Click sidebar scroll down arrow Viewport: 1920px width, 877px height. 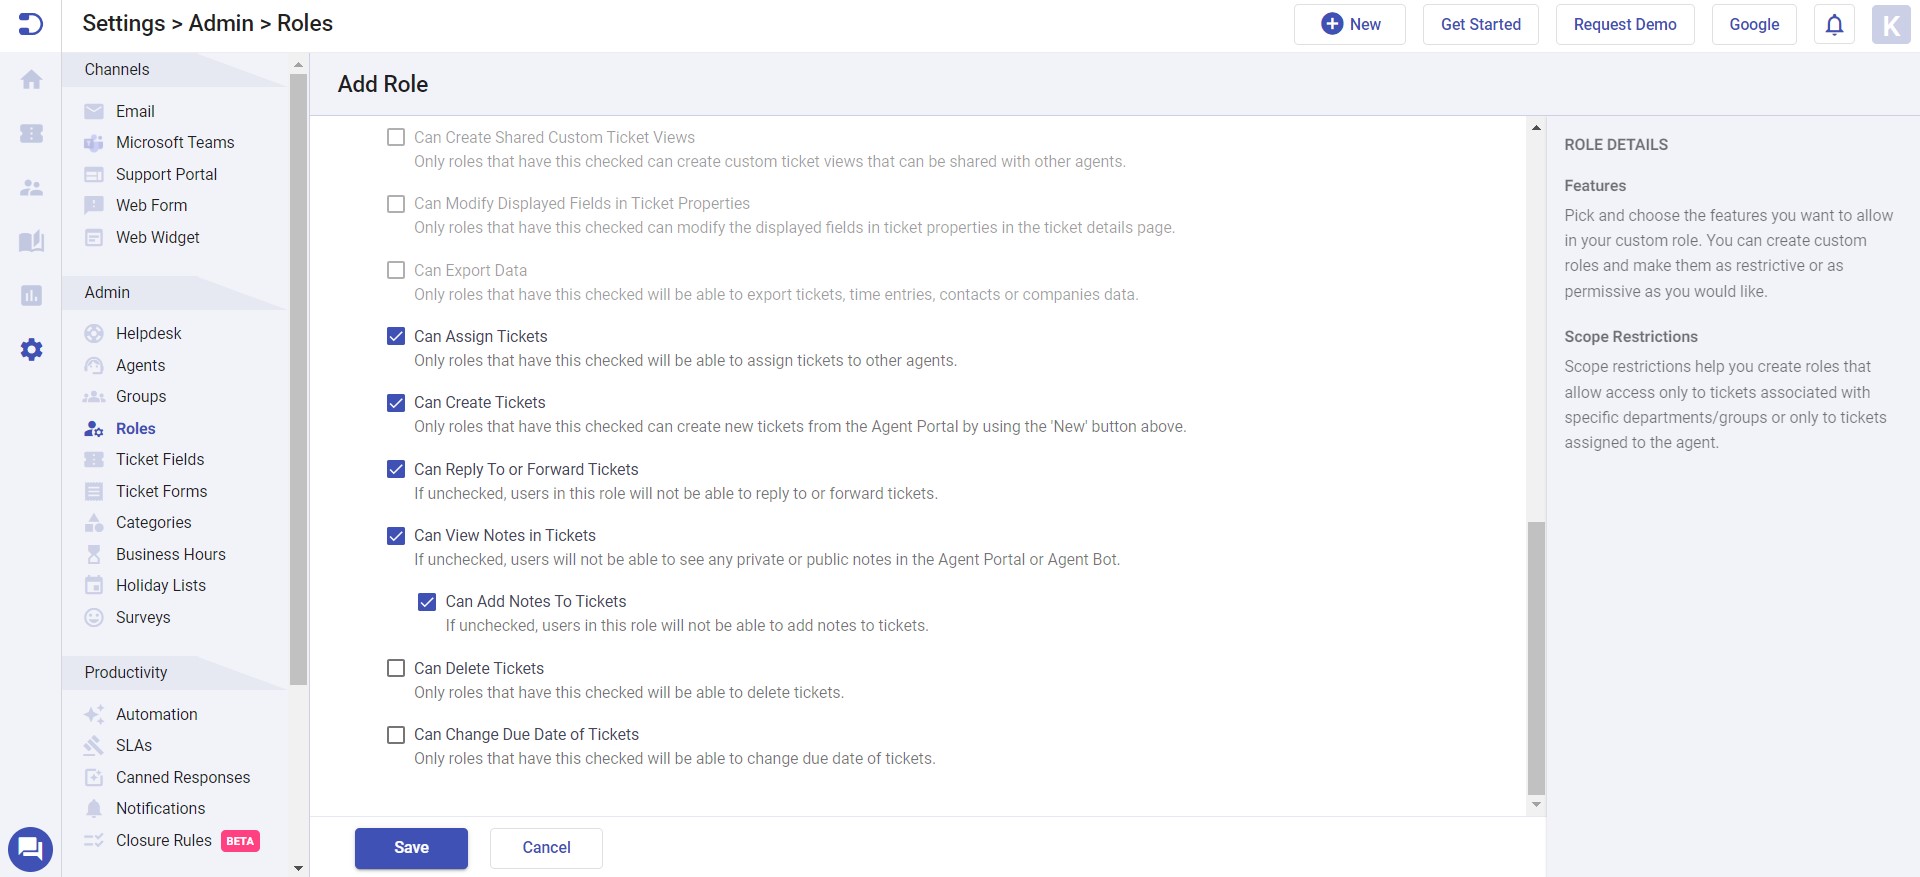(x=298, y=868)
